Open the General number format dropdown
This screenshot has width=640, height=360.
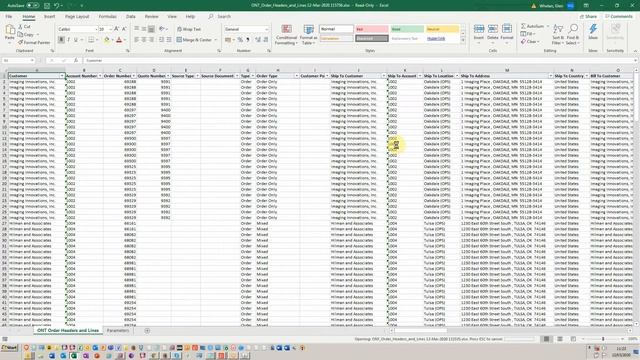point(267,29)
